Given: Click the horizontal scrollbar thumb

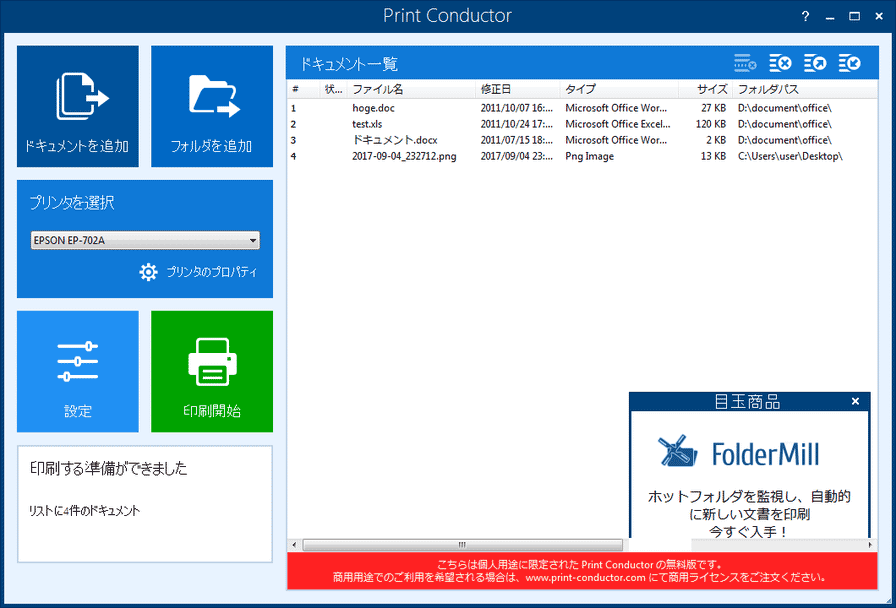Looking at the screenshot, I should 462,545.
